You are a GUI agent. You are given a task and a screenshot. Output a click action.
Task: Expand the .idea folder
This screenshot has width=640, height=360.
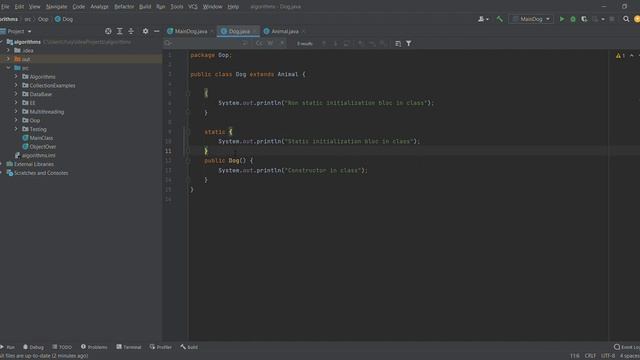tap(8, 50)
